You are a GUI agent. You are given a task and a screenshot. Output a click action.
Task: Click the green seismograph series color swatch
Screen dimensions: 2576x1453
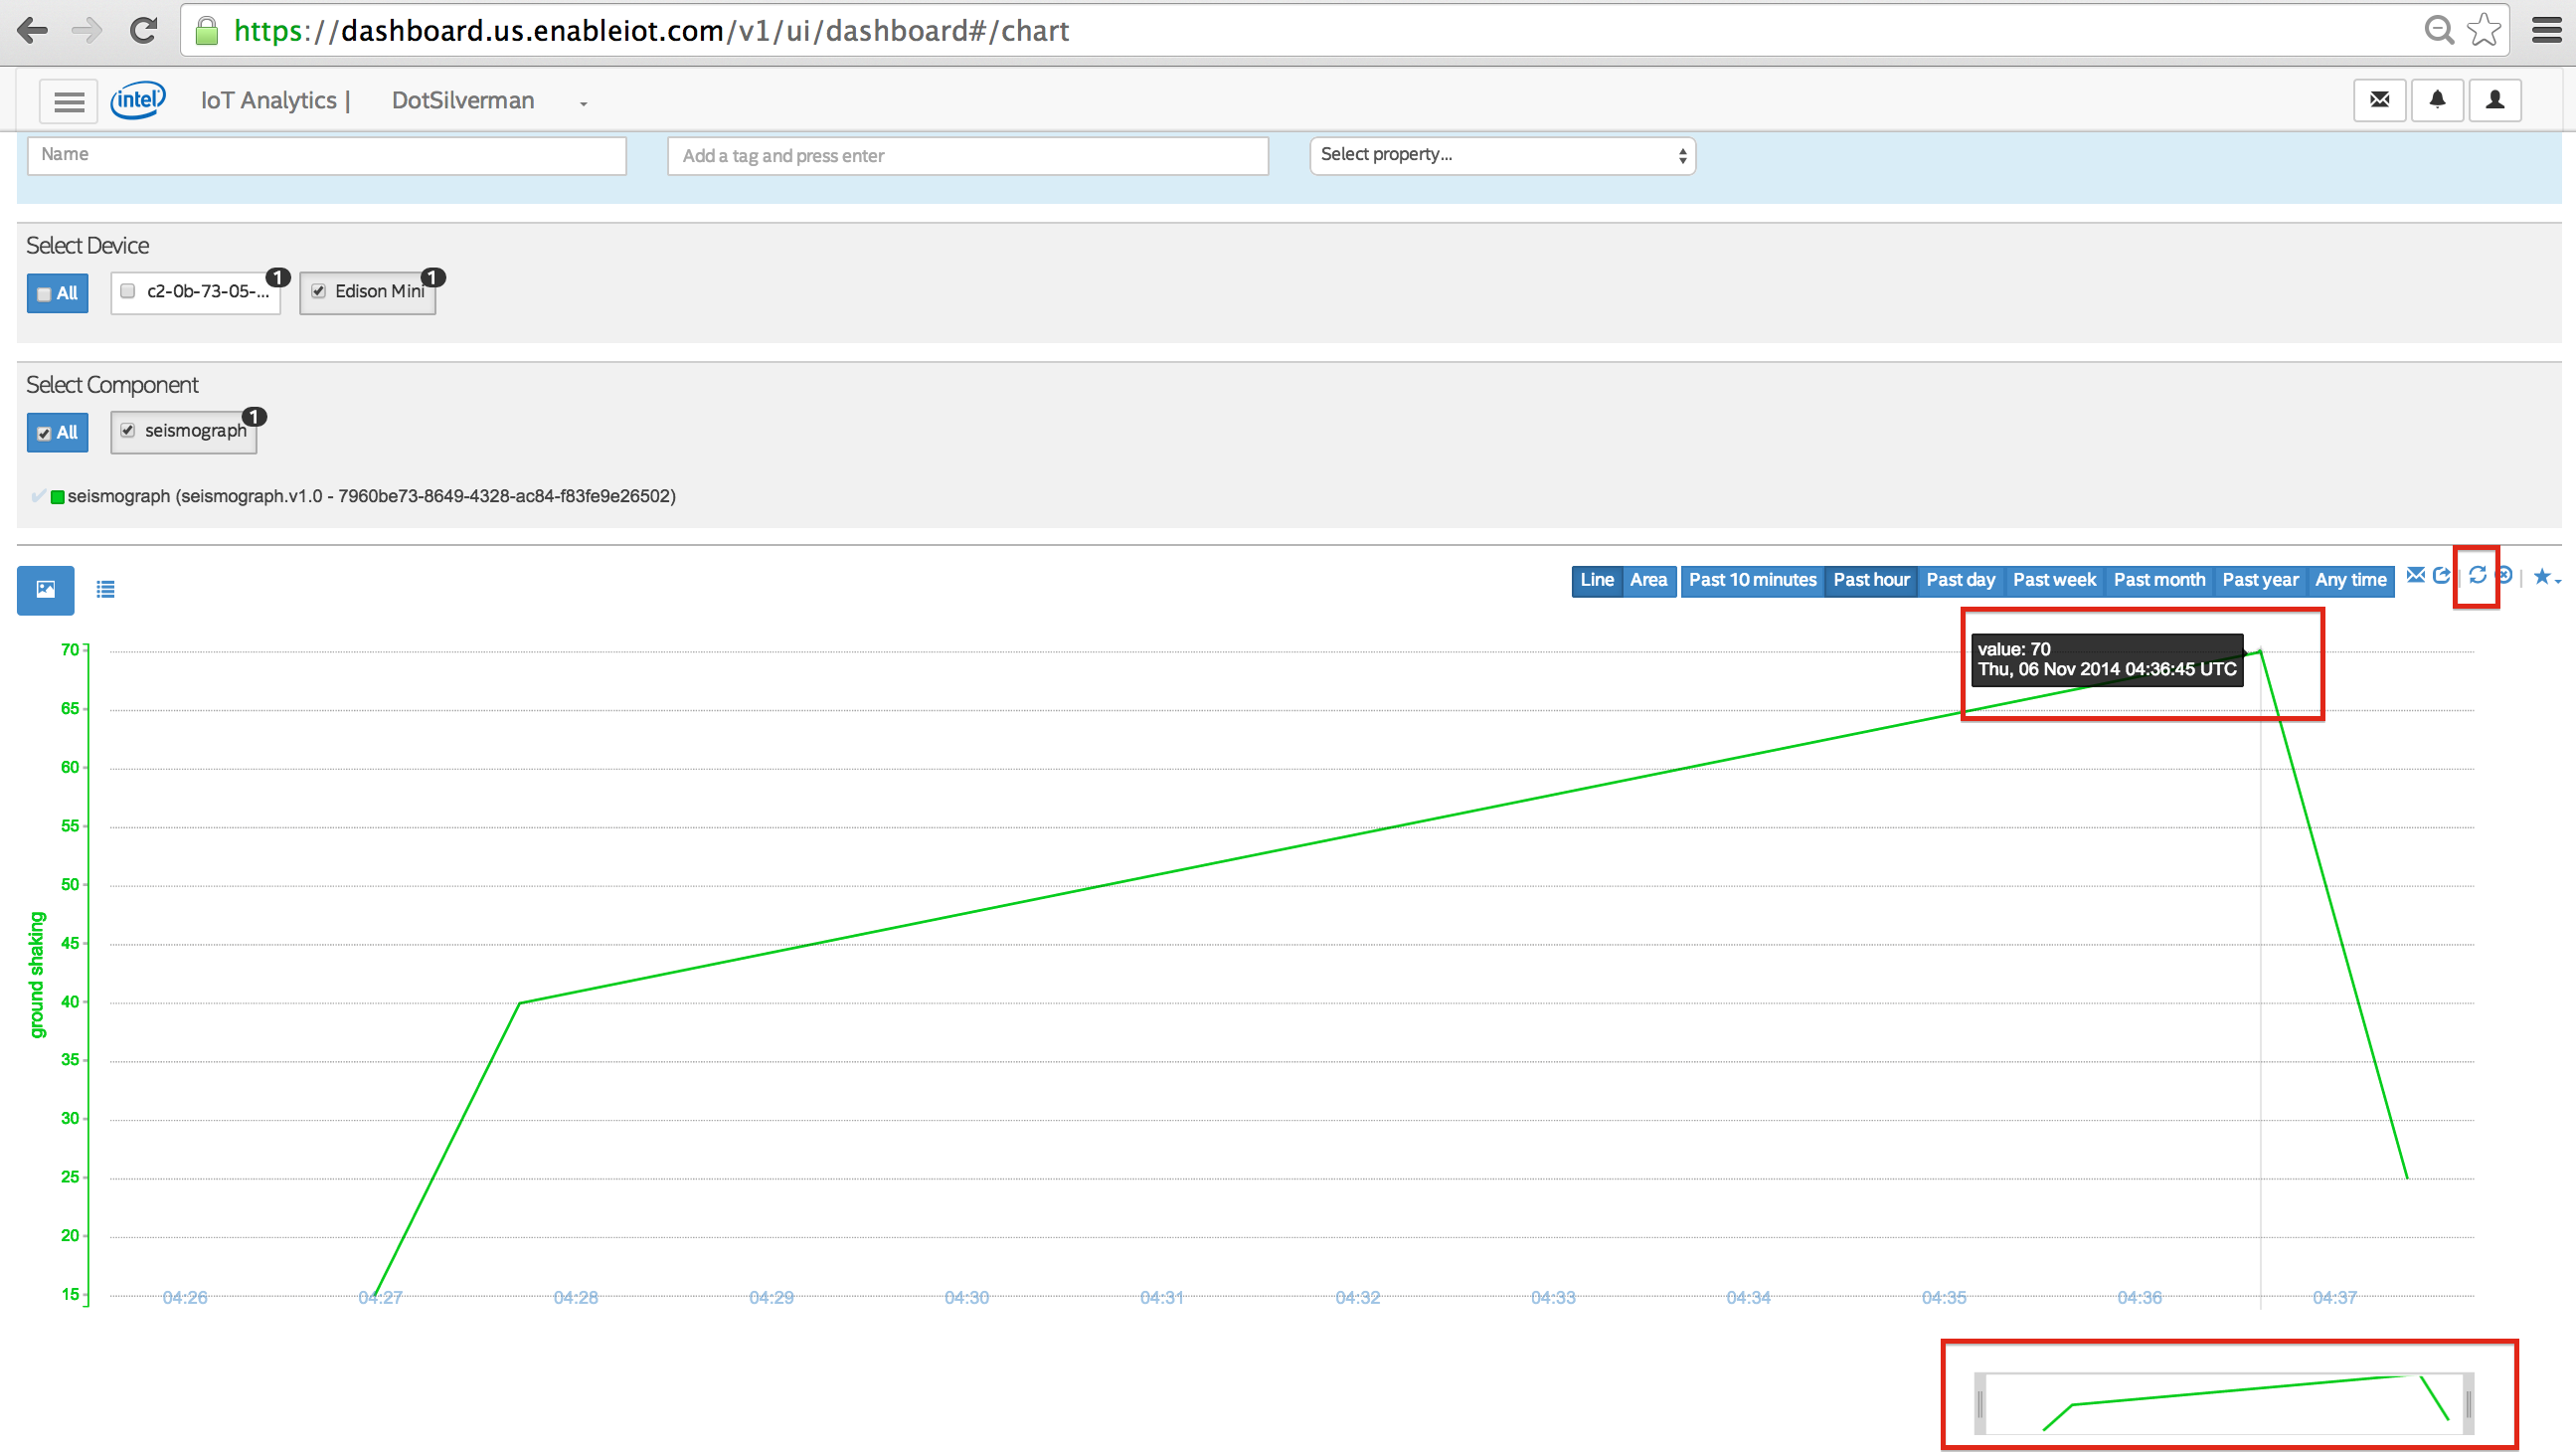pyautogui.click(x=58, y=497)
